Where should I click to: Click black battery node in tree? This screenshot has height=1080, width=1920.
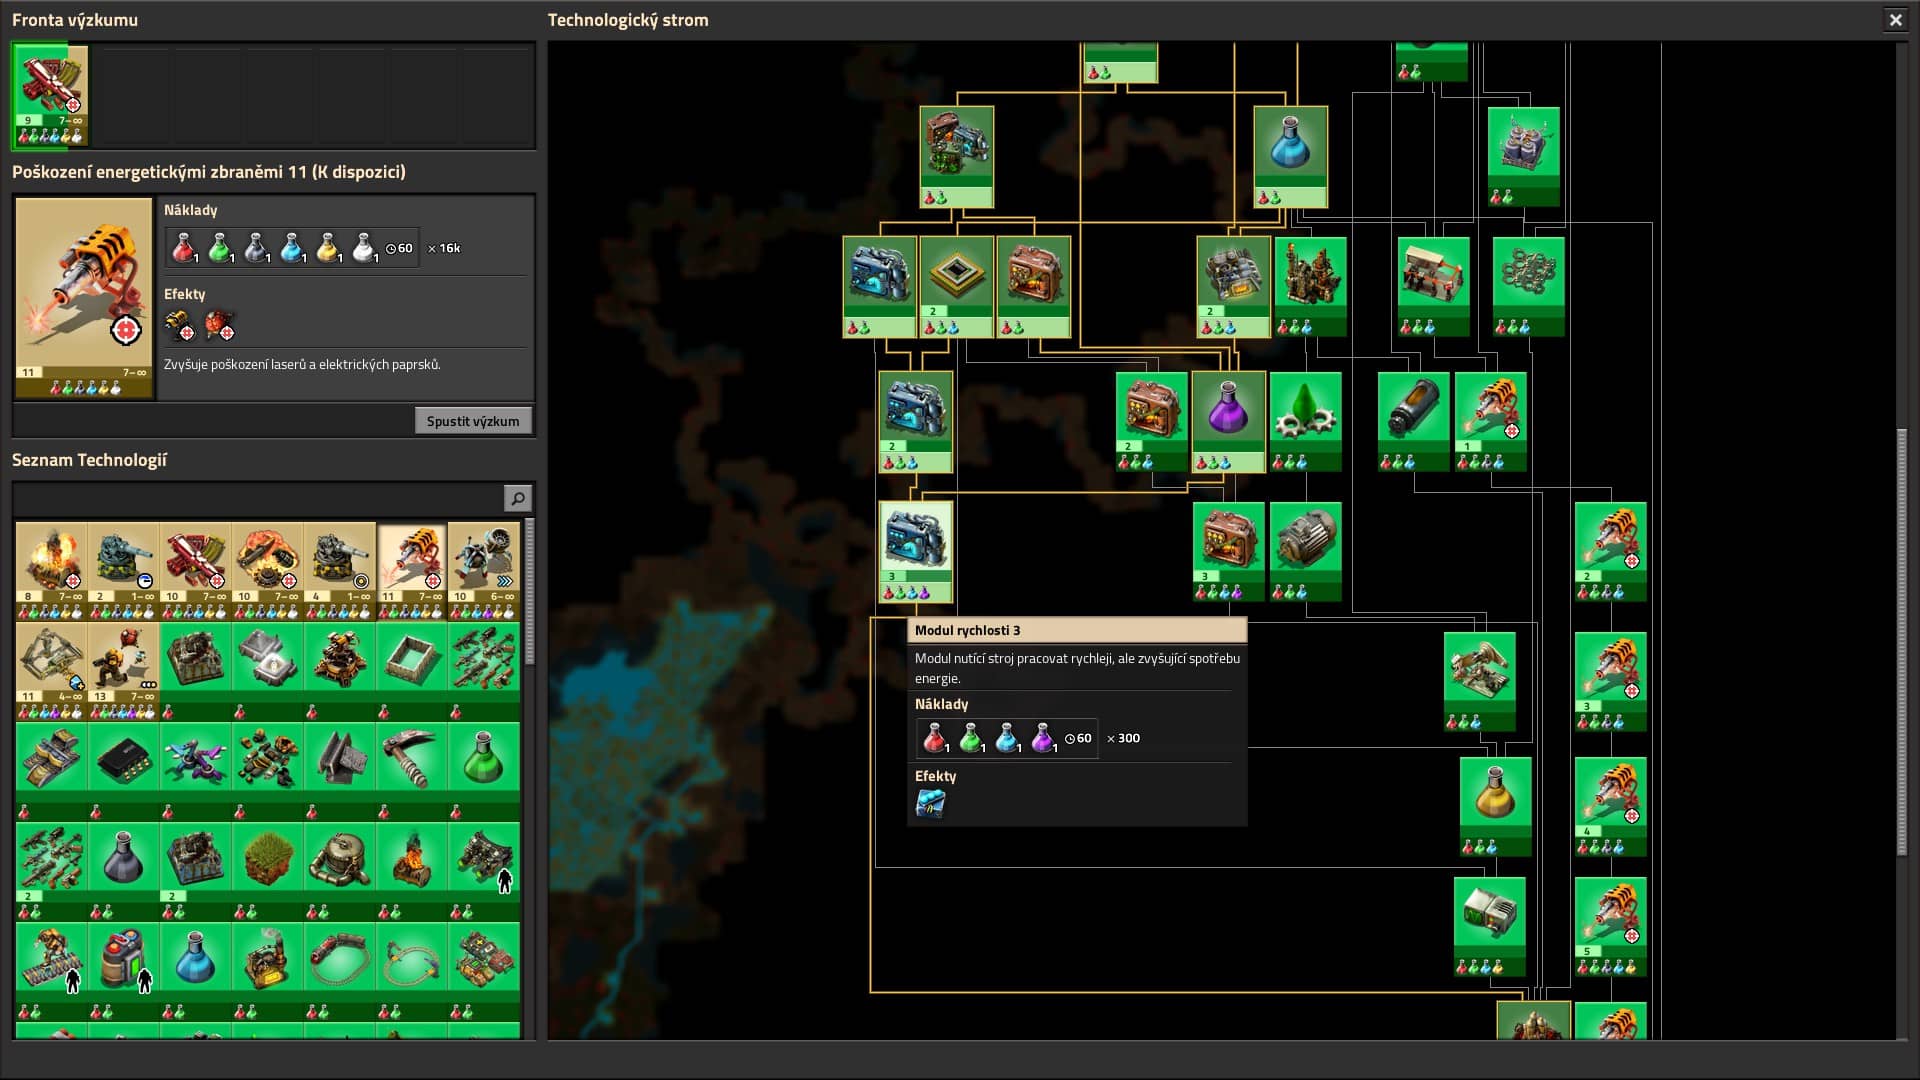point(1414,422)
